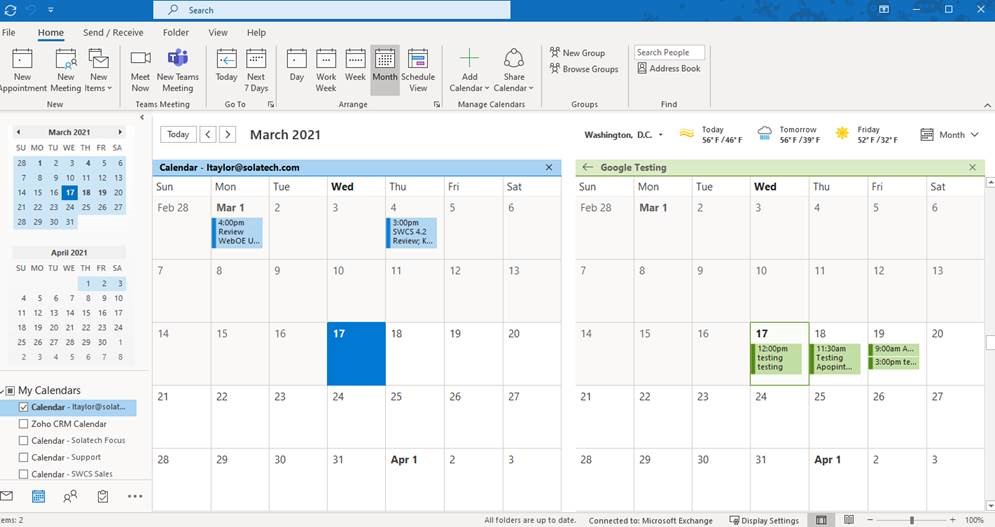The width and height of the screenshot is (995, 527).
Task: Click the top Search box
Action: (x=331, y=10)
